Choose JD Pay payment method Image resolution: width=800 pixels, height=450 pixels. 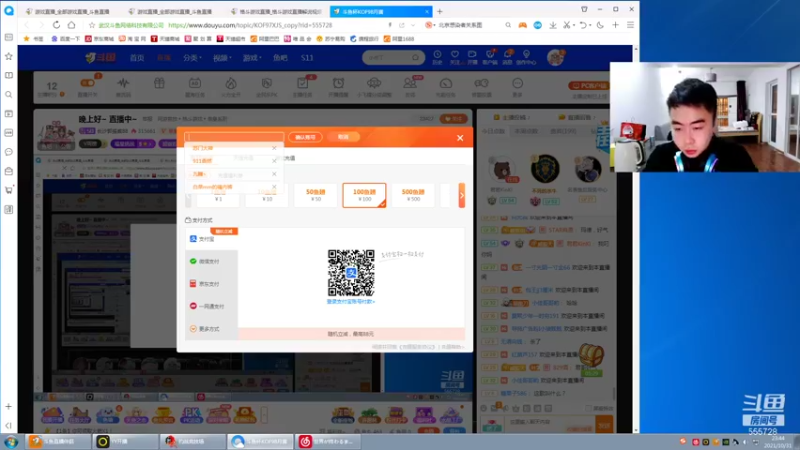pos(211,284)
